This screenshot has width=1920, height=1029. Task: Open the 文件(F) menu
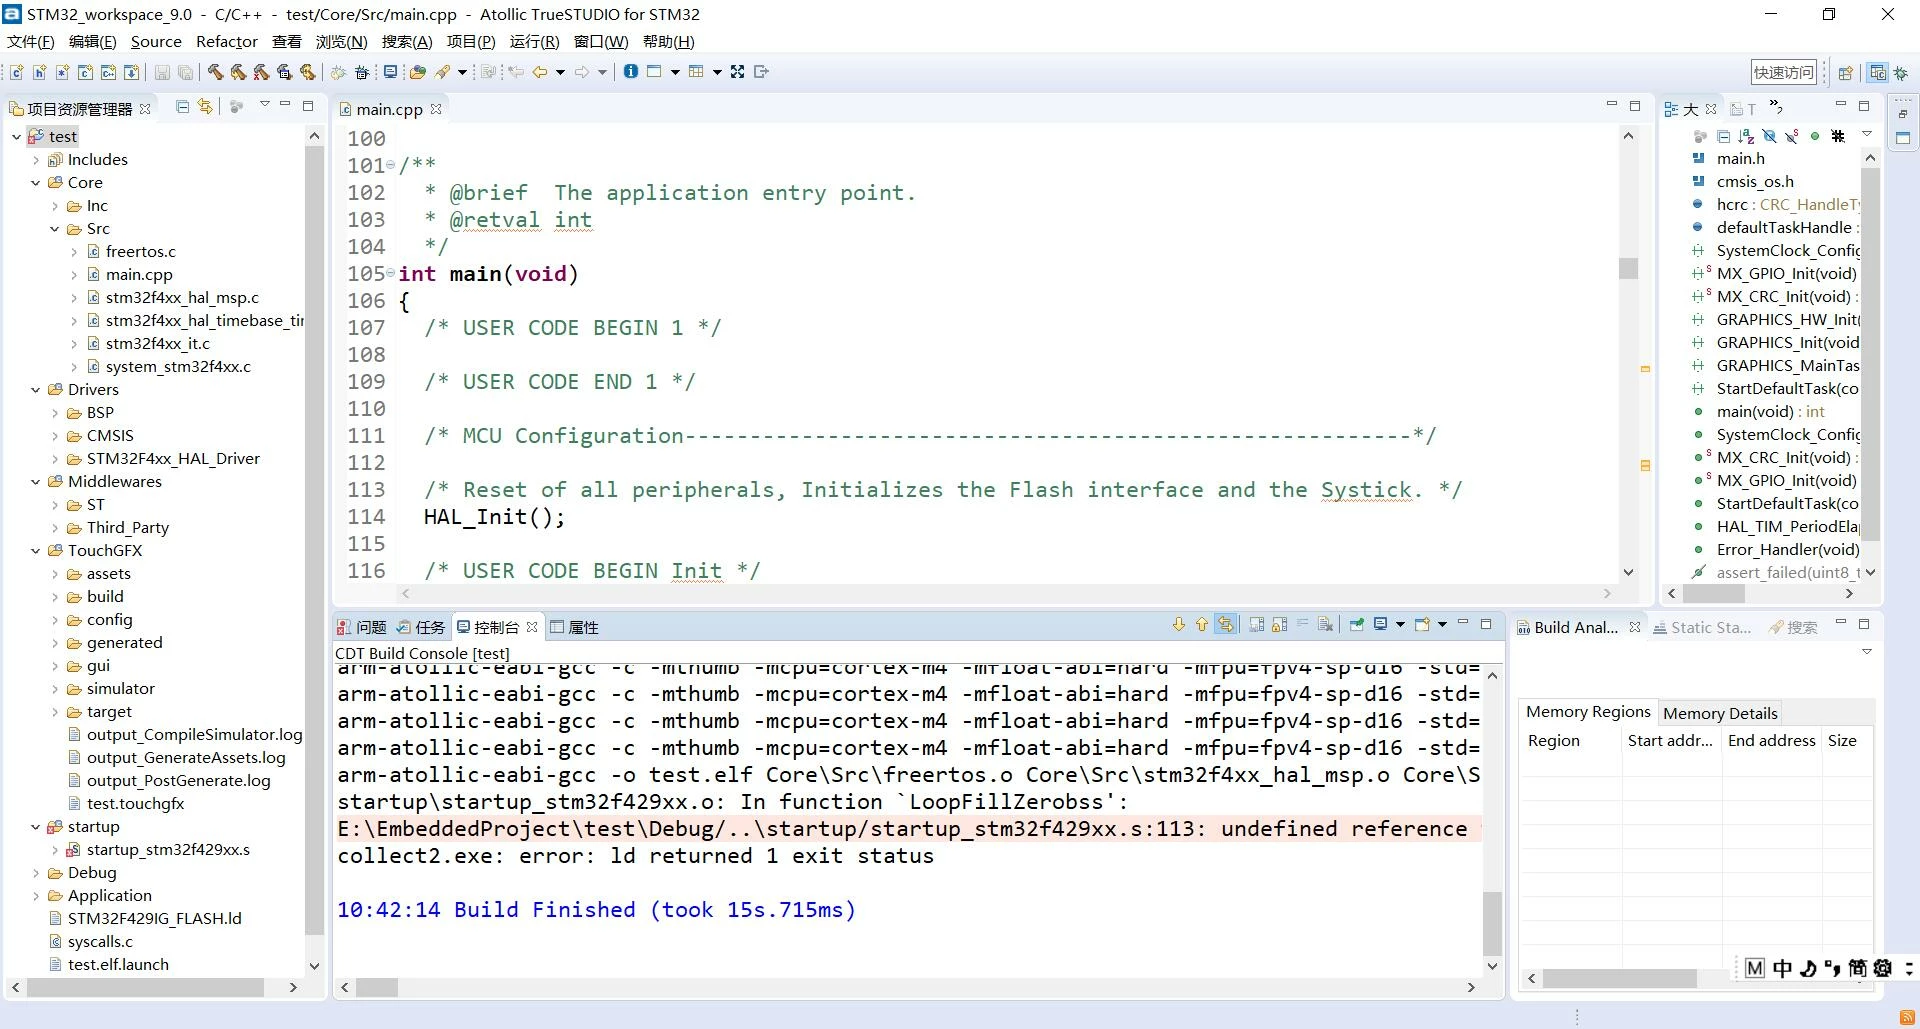30,41
